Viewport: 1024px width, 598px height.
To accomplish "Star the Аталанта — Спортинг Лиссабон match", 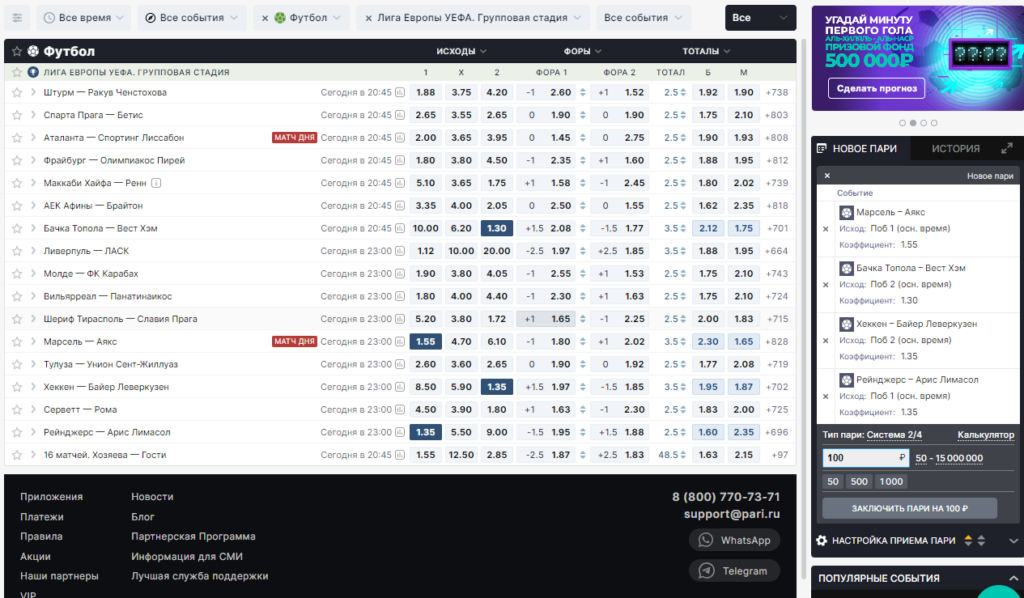I will [17, 138].
